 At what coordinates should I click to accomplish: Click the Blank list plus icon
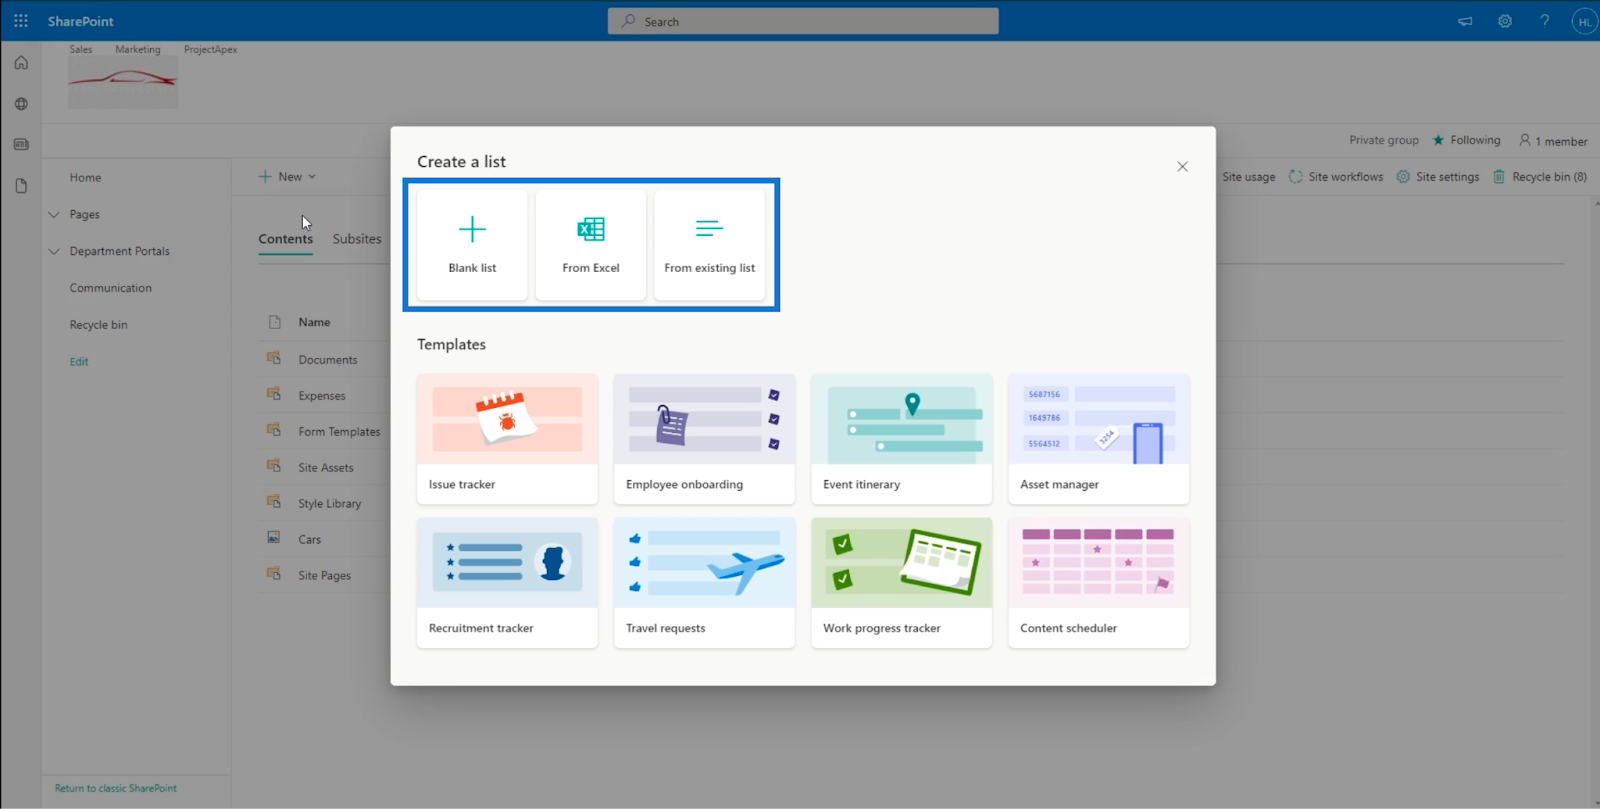472,229
